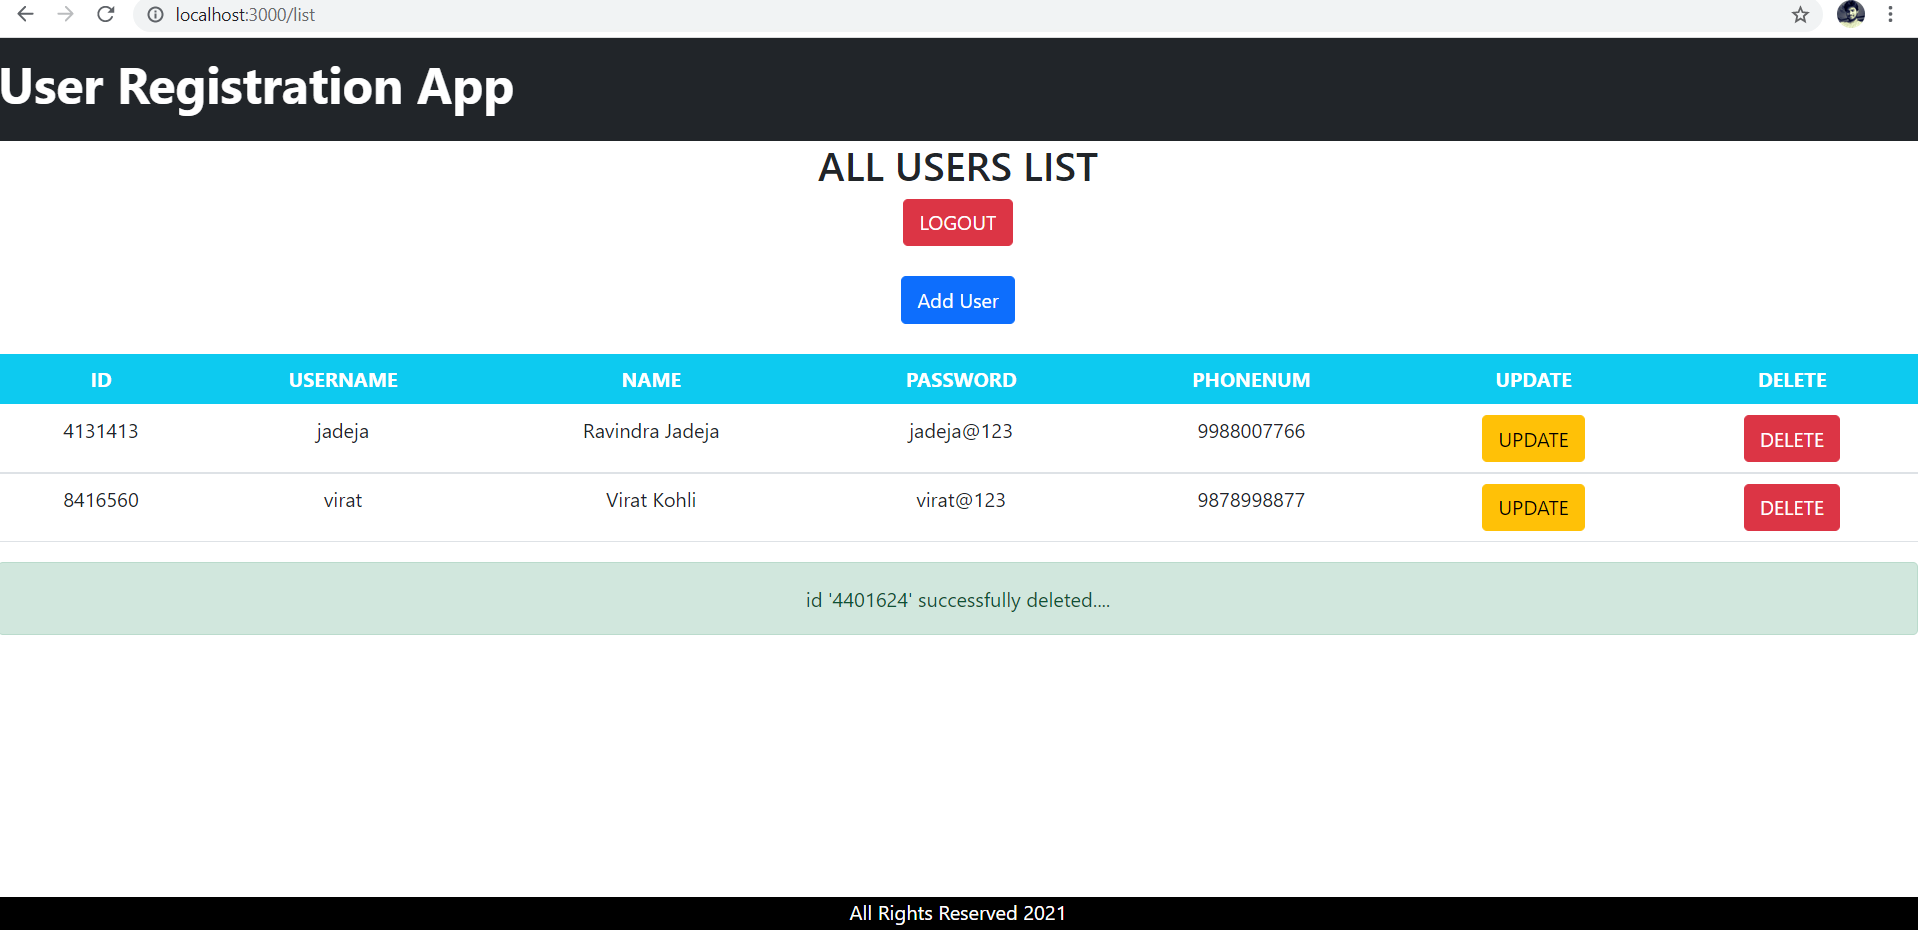Click the User Registration App title
The width and height of the screenshot is (1918, 930).
pyautogui.click(x=256, y=88)
